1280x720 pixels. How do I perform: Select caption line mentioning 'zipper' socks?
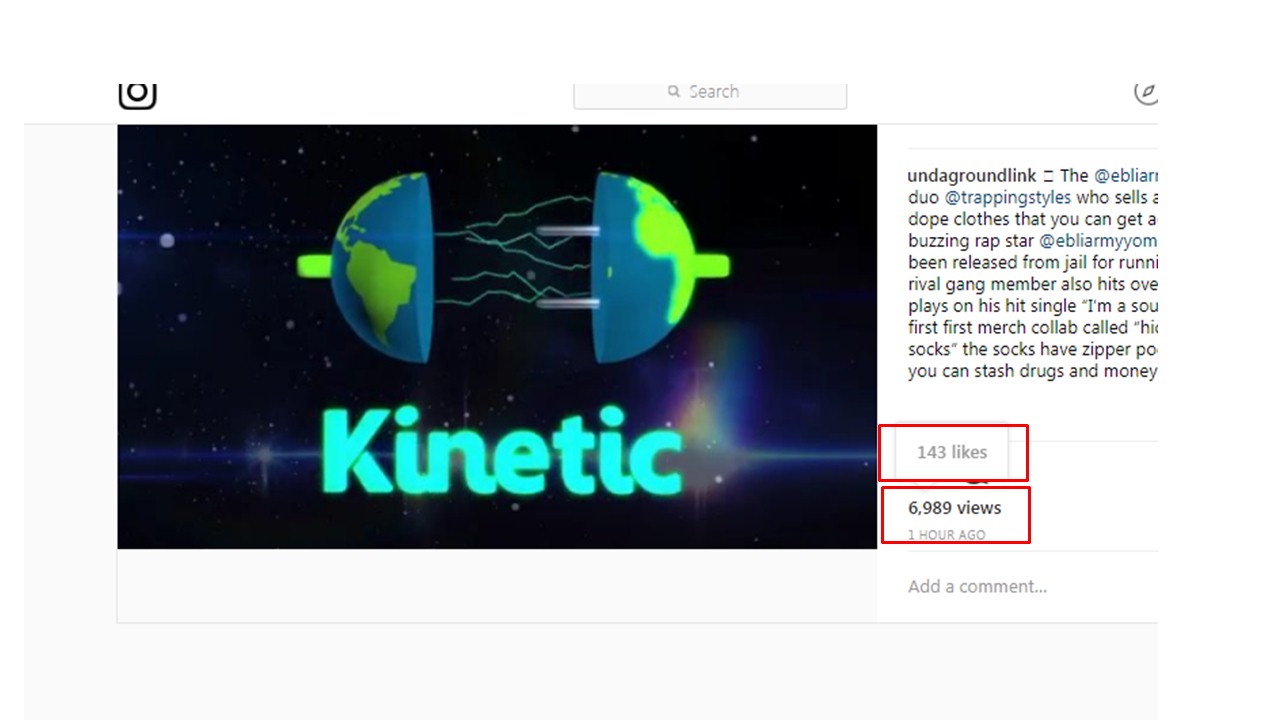[x=1032, y=350]
